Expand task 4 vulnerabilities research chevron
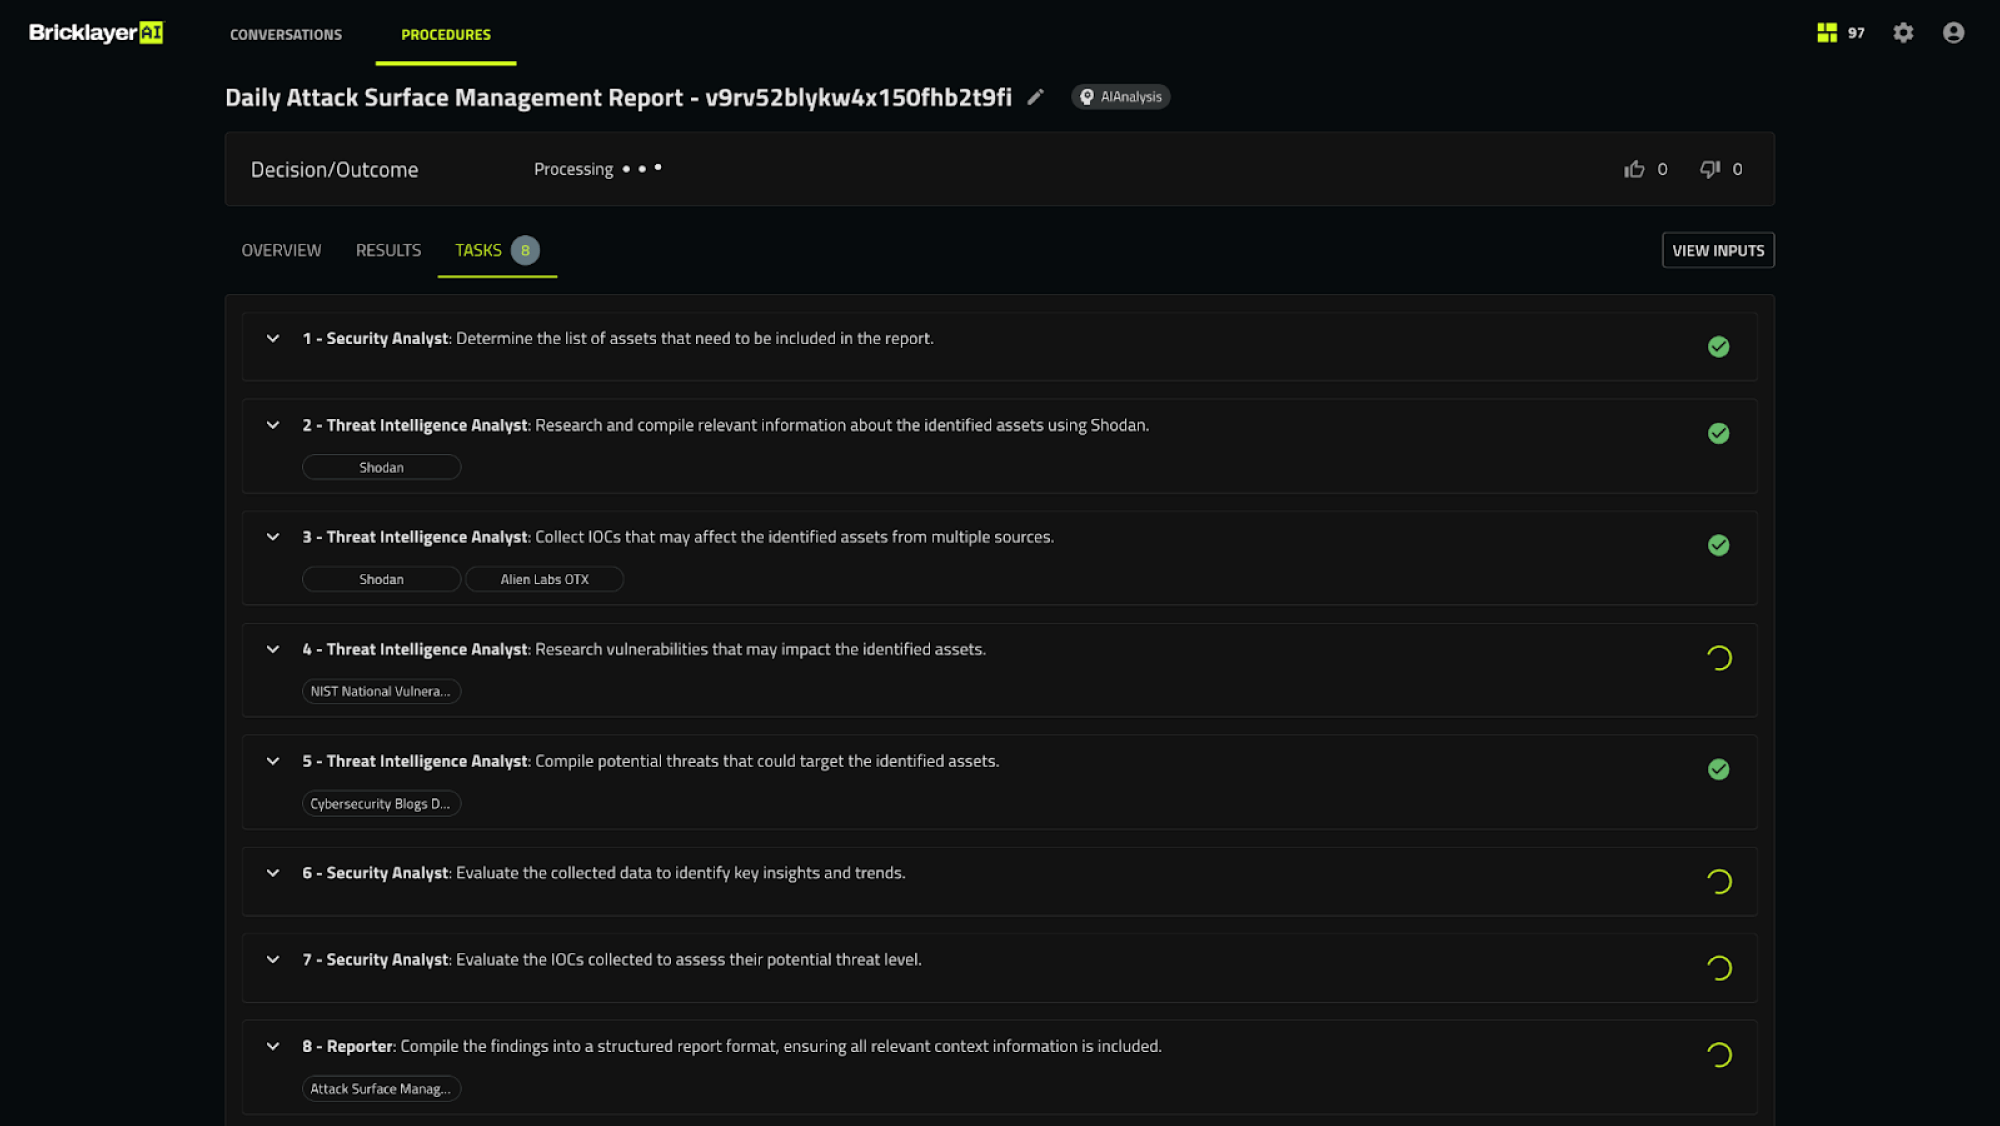 [x=273, y=650]
